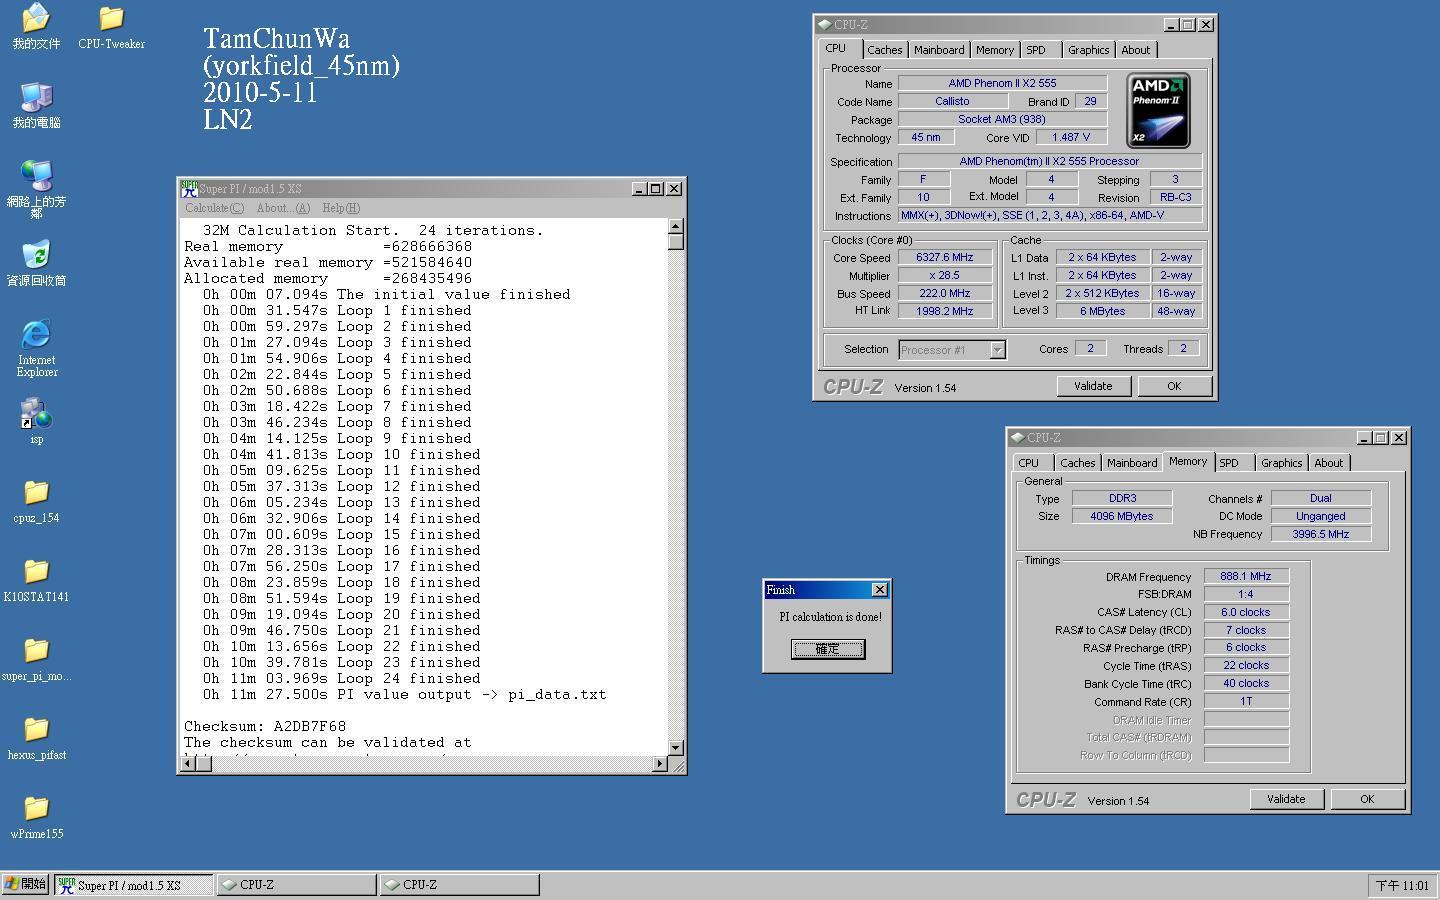The width and height of the screenshot is (1440, 900).
Task: Click 確定 in the Finish dialog
Action: [x=828, y=649]
